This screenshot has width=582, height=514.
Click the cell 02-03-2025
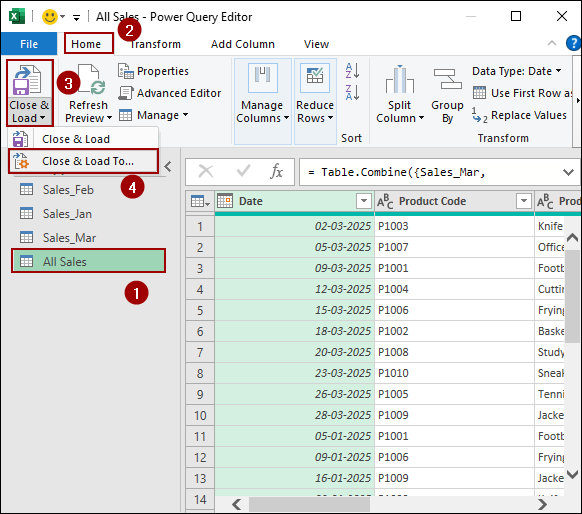[294, 226]
